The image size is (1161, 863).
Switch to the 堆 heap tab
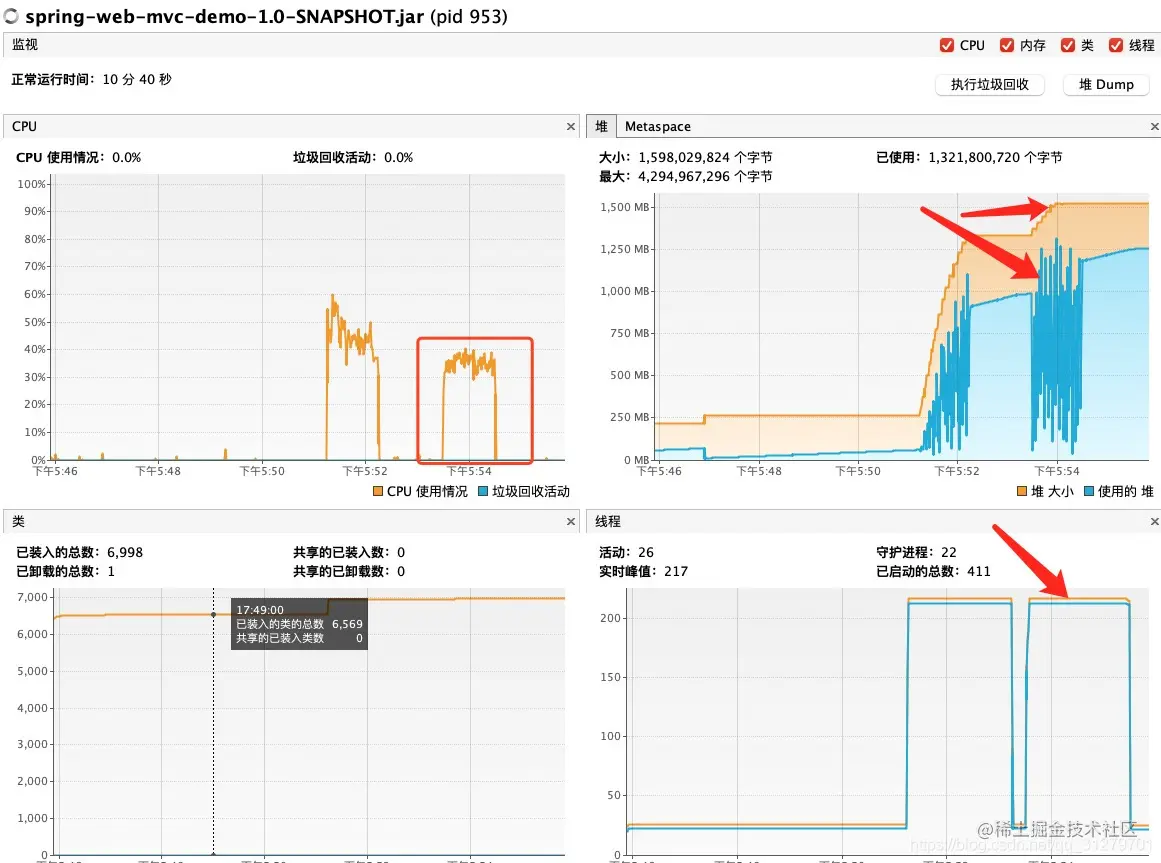pyautogui.click(x=601, y=126)
